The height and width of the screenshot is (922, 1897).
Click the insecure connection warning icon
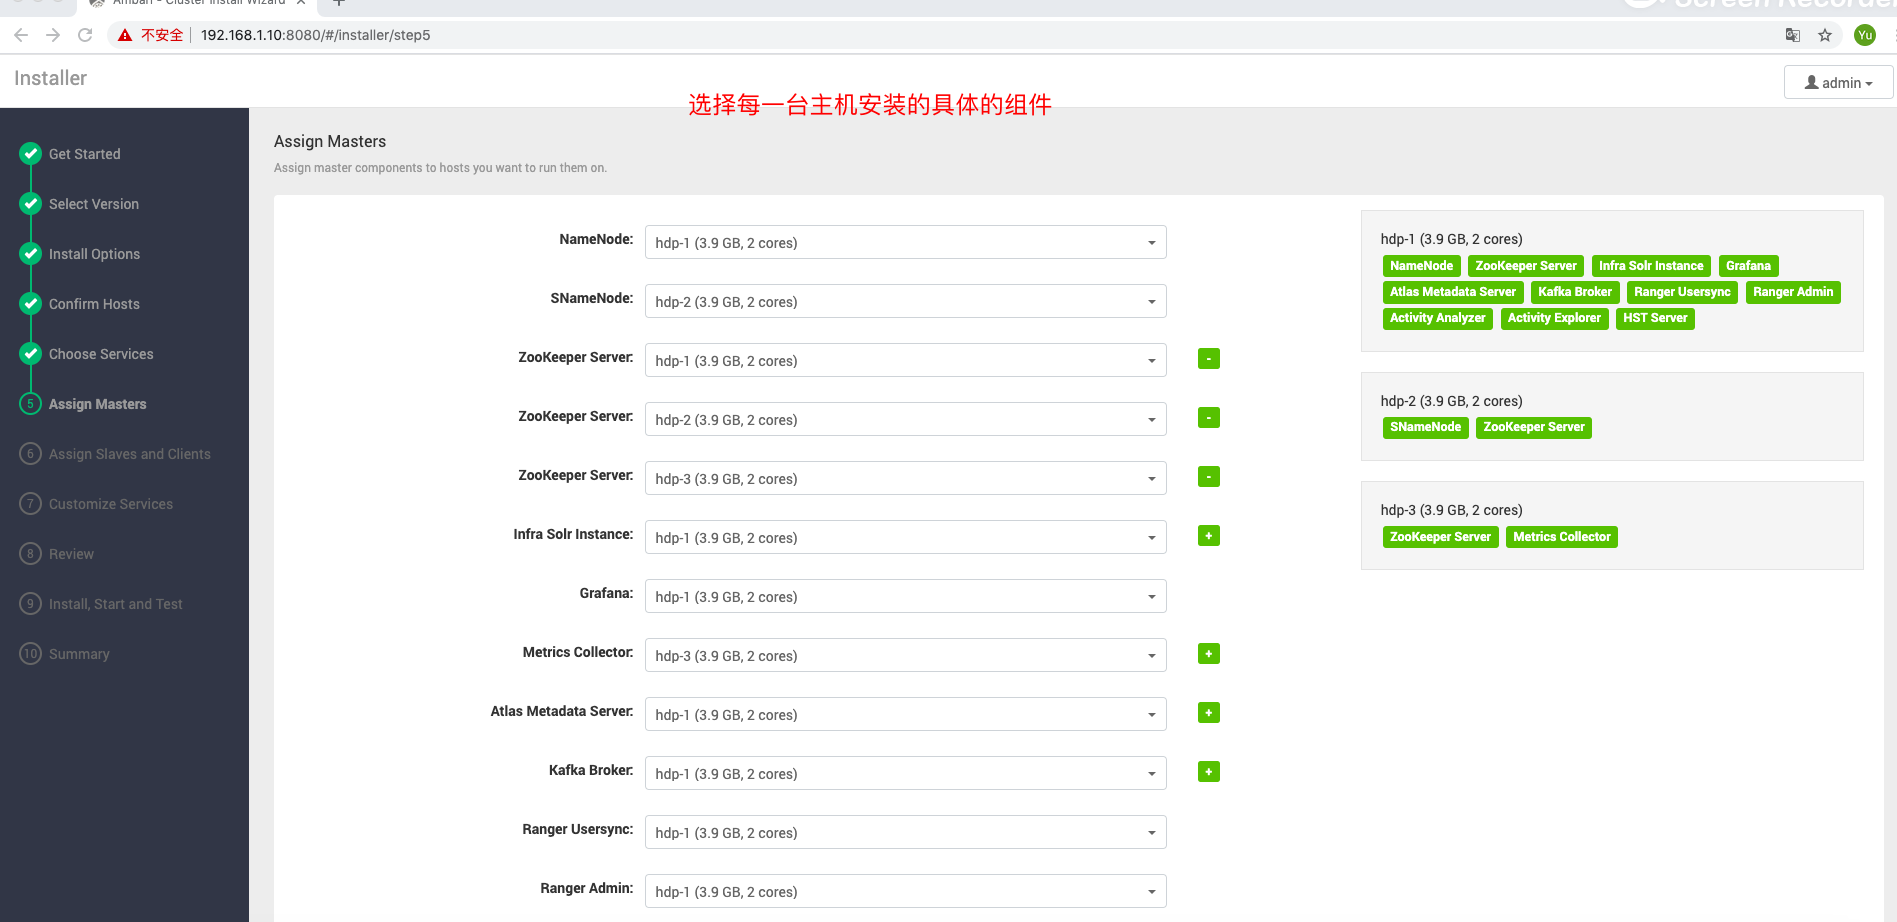coord(125,35)
